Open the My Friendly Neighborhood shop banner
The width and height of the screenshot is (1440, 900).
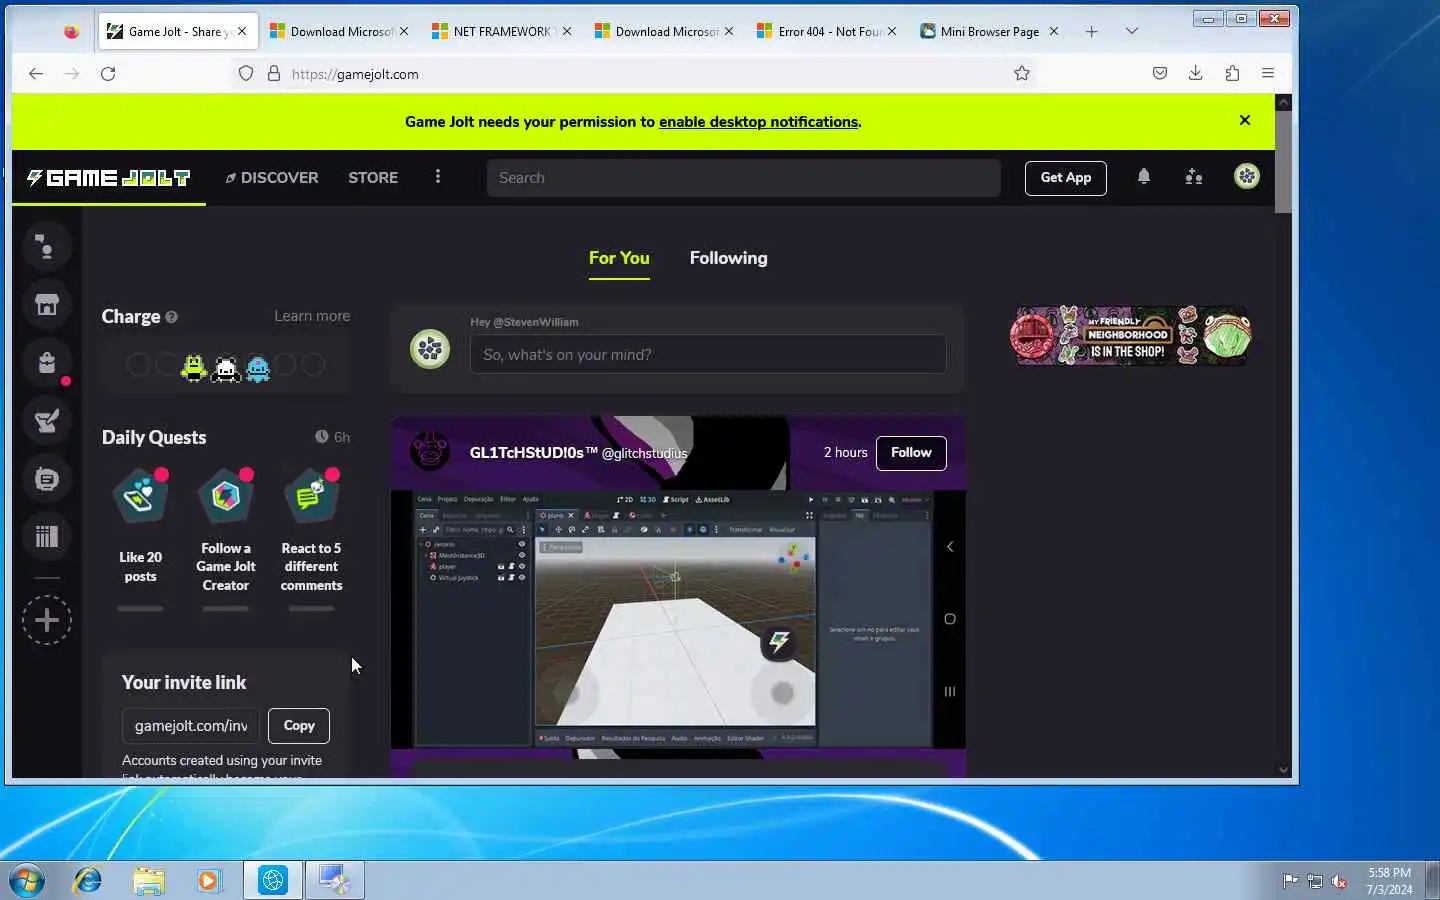click(x=1130, y=336)
